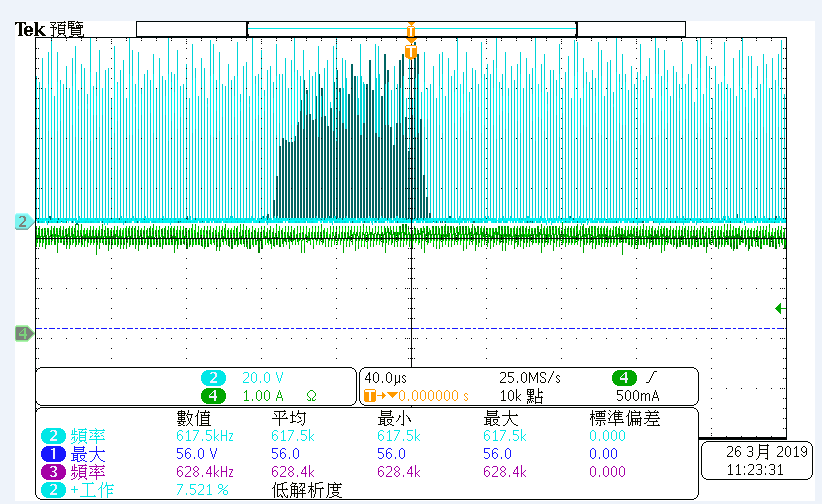Click the 標準偏差 column header
The height and width of the screenshot is (504, 822).
624,419
